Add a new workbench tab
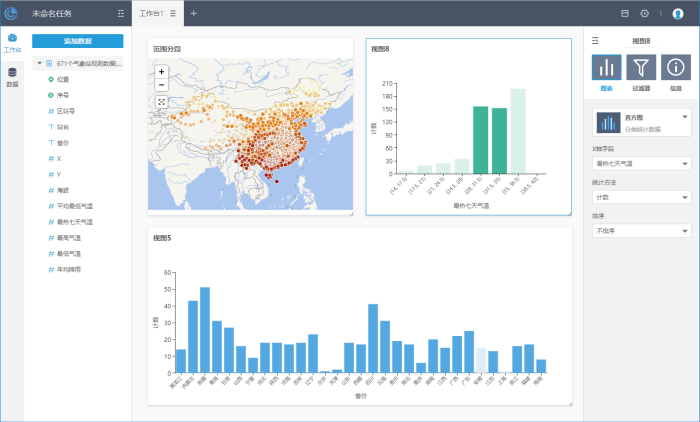 (x=194, y=14)
